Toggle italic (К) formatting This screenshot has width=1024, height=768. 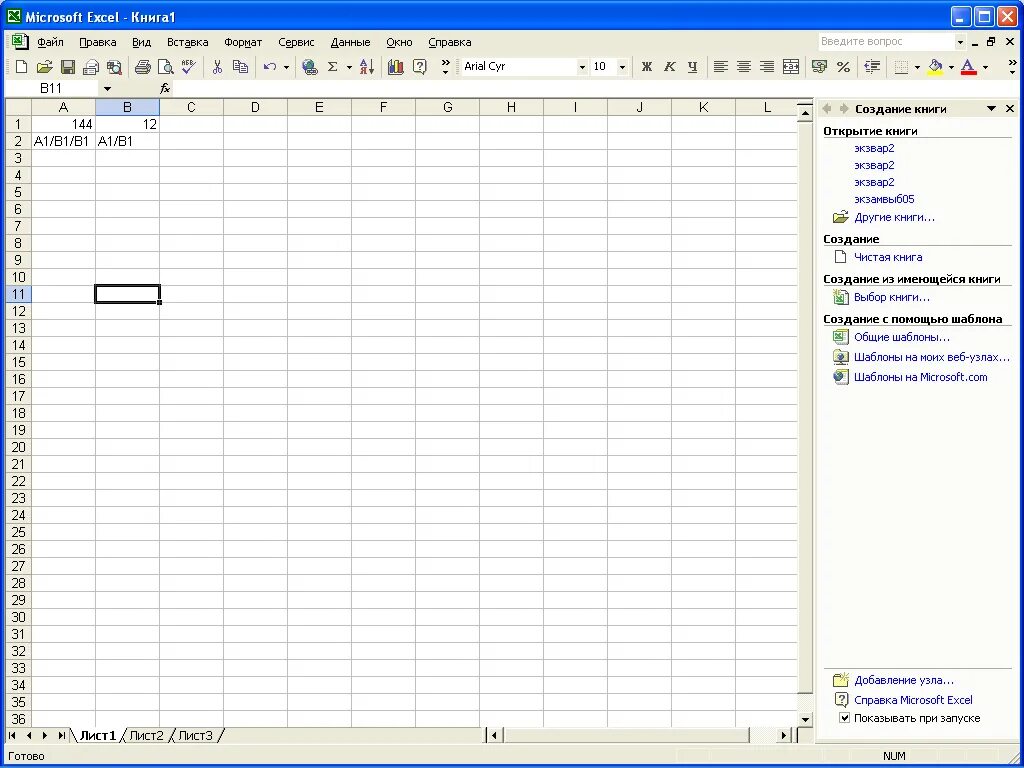tap(669, 67)
